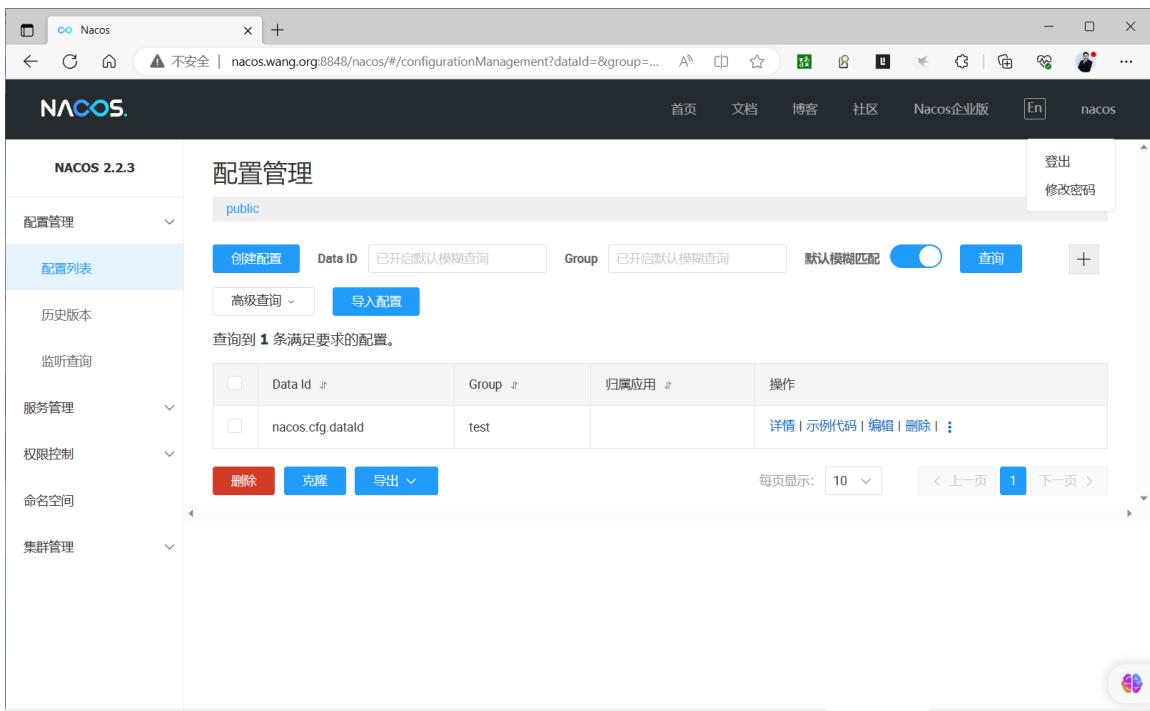Image resolution: width=1150 pixels, height=711 pixels.
Task: Close the Nacos browser tab
Action: [248, 30]
